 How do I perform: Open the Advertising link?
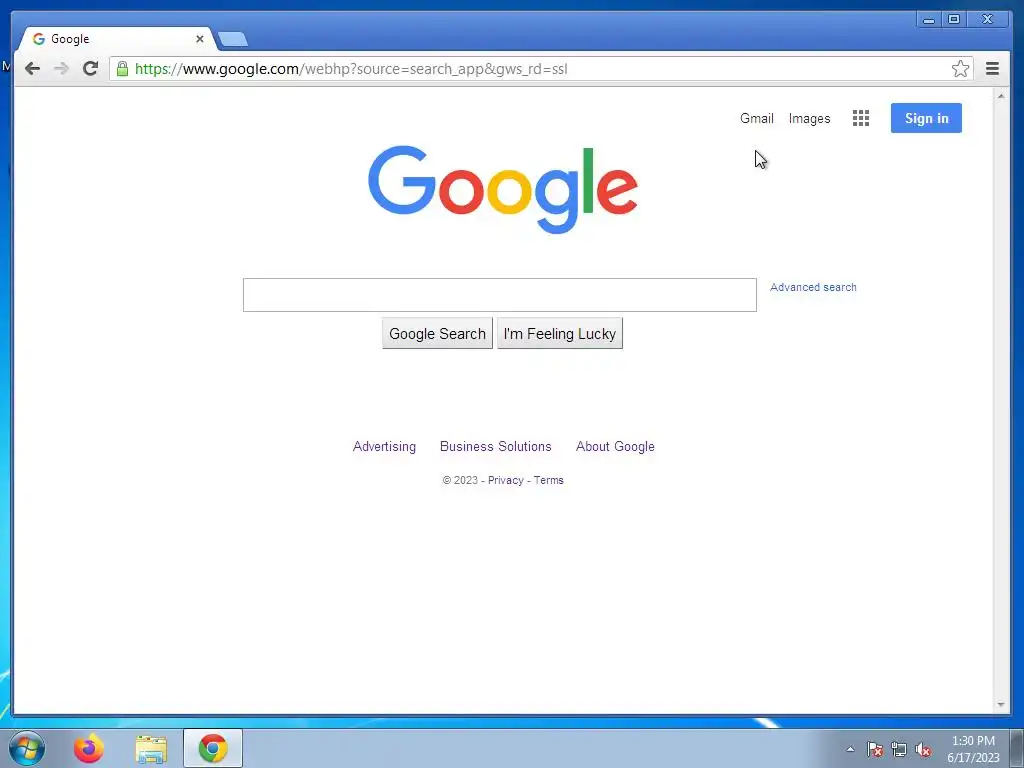[384, 447]
